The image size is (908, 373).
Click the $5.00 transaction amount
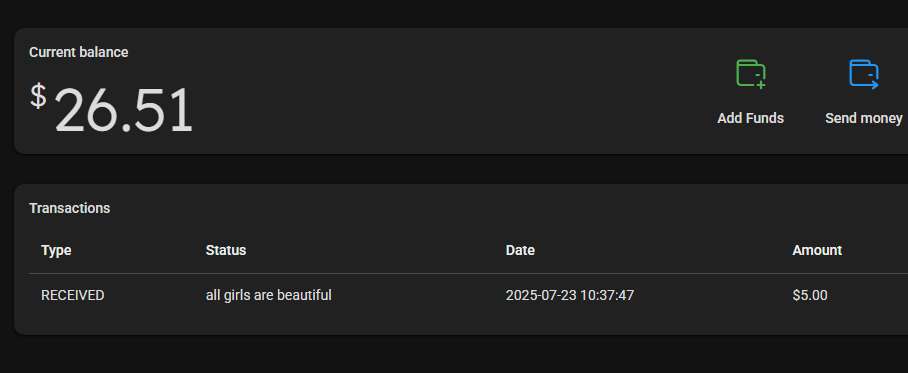pos(810,295)
